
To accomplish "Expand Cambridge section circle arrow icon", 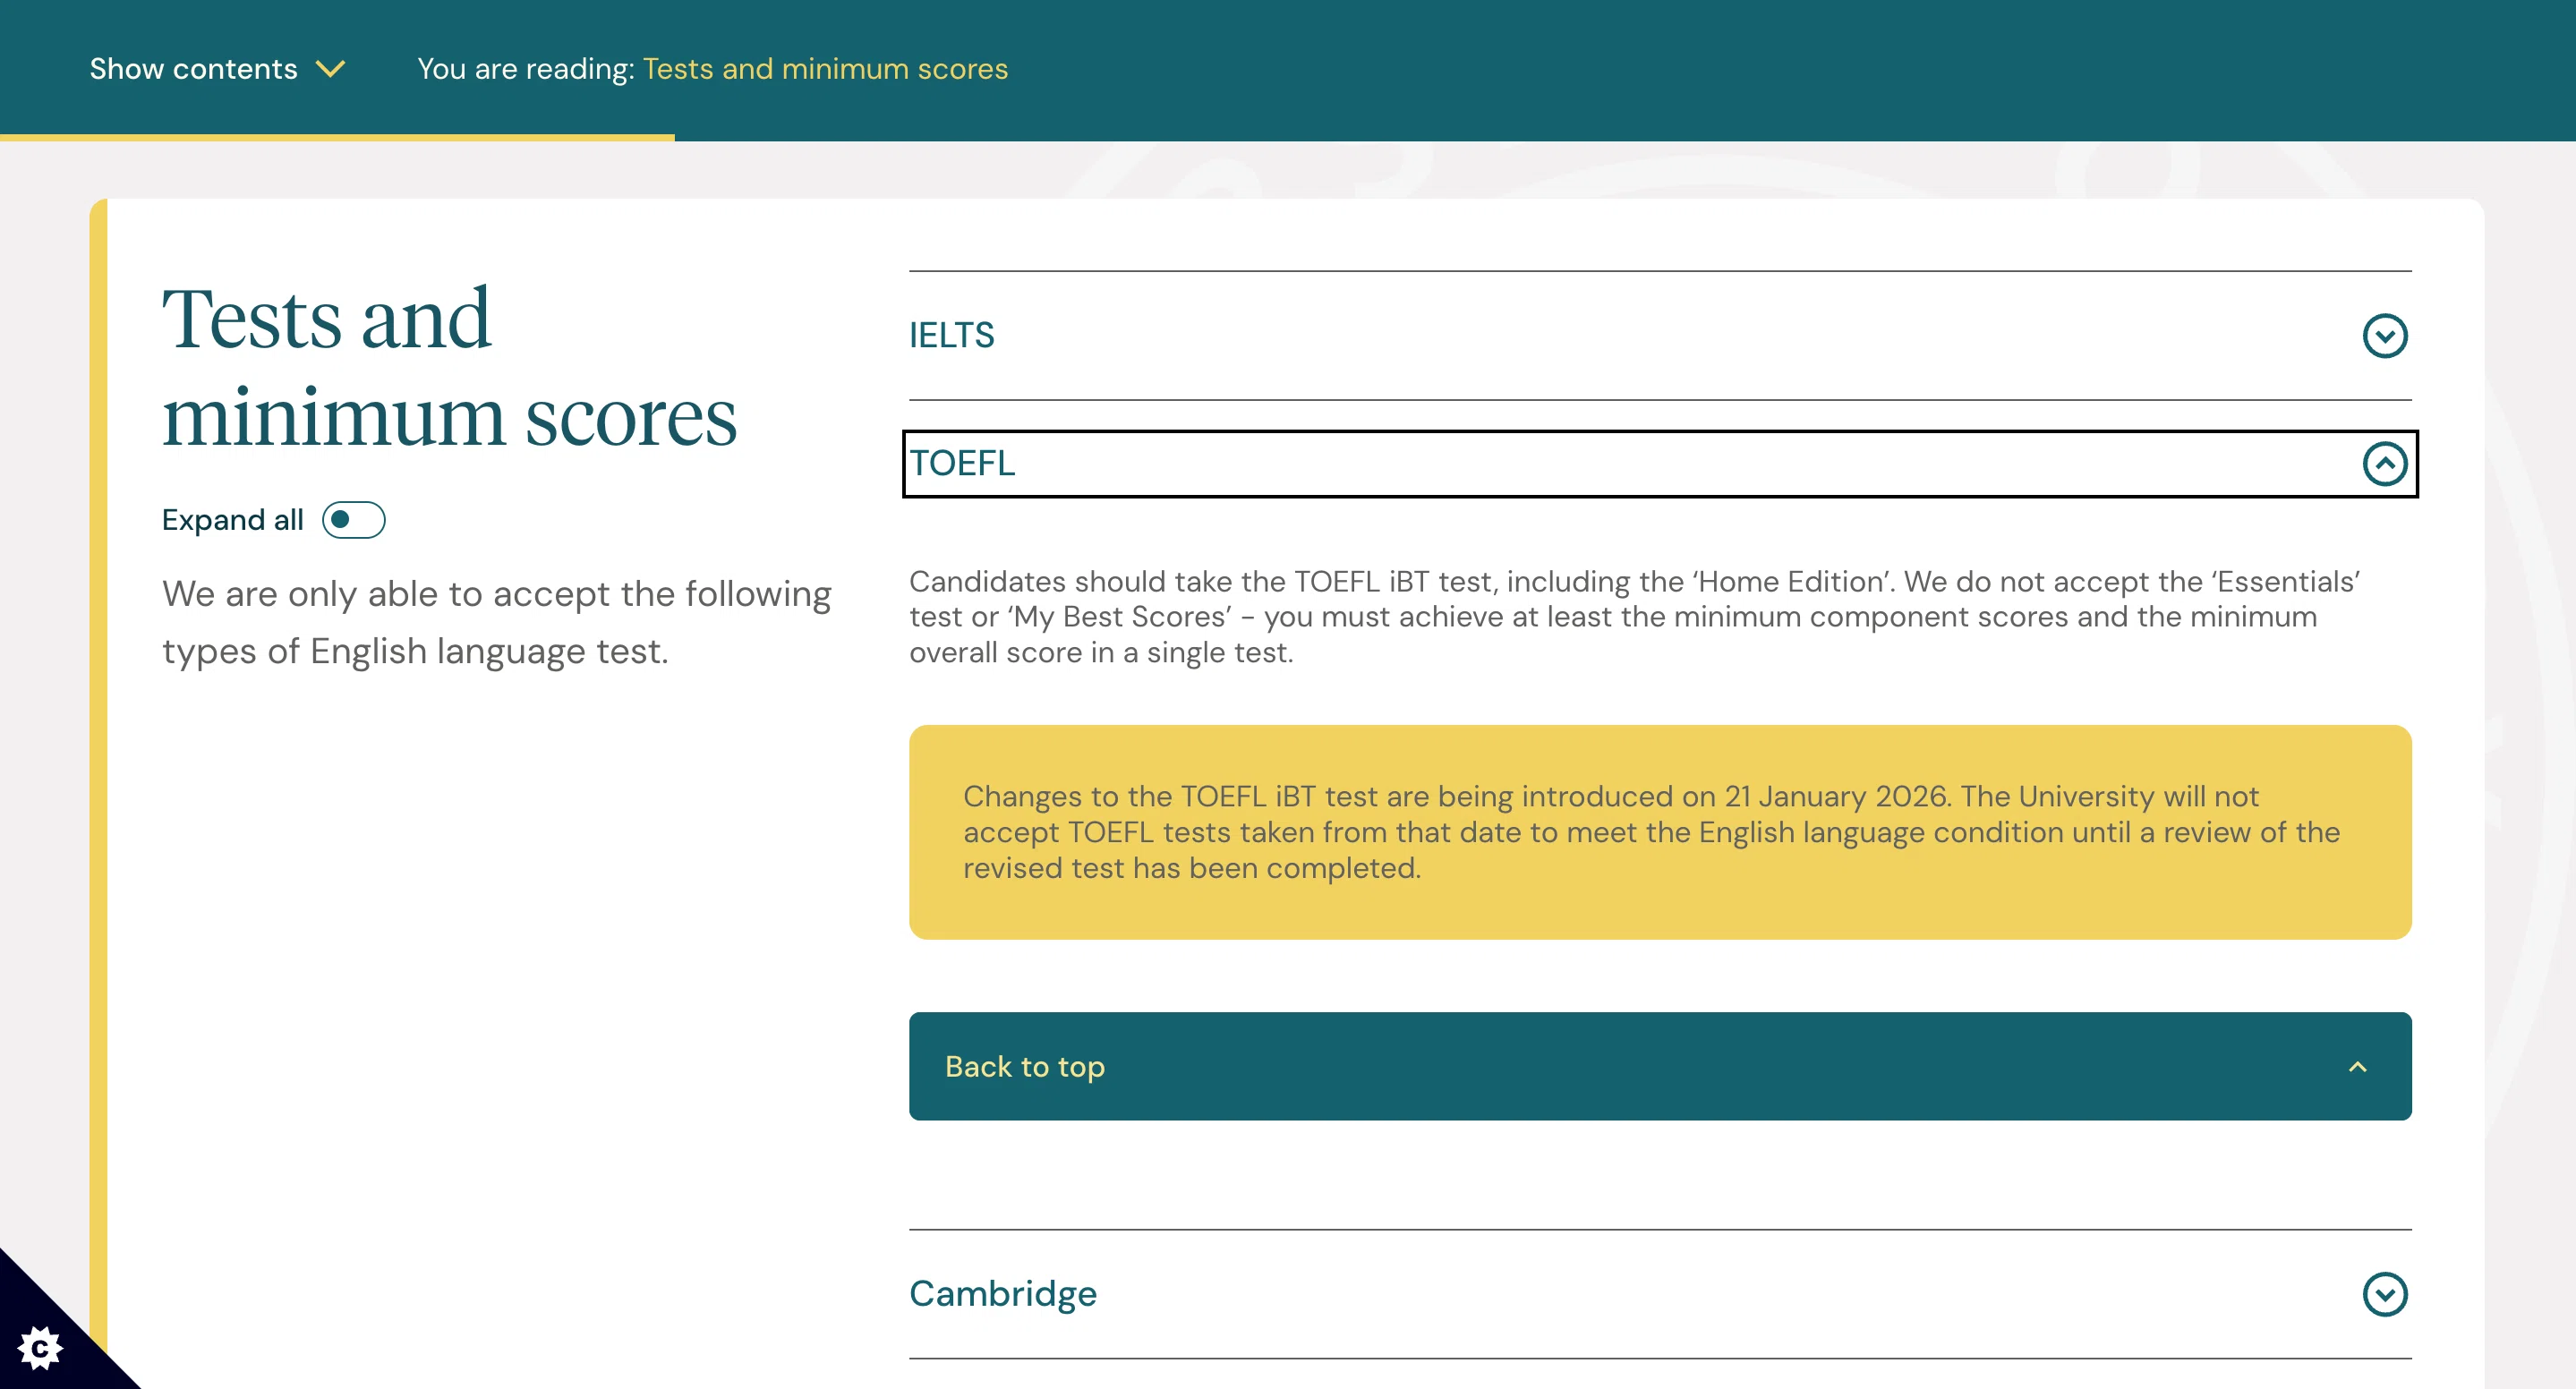I will pos(2384,1294).
